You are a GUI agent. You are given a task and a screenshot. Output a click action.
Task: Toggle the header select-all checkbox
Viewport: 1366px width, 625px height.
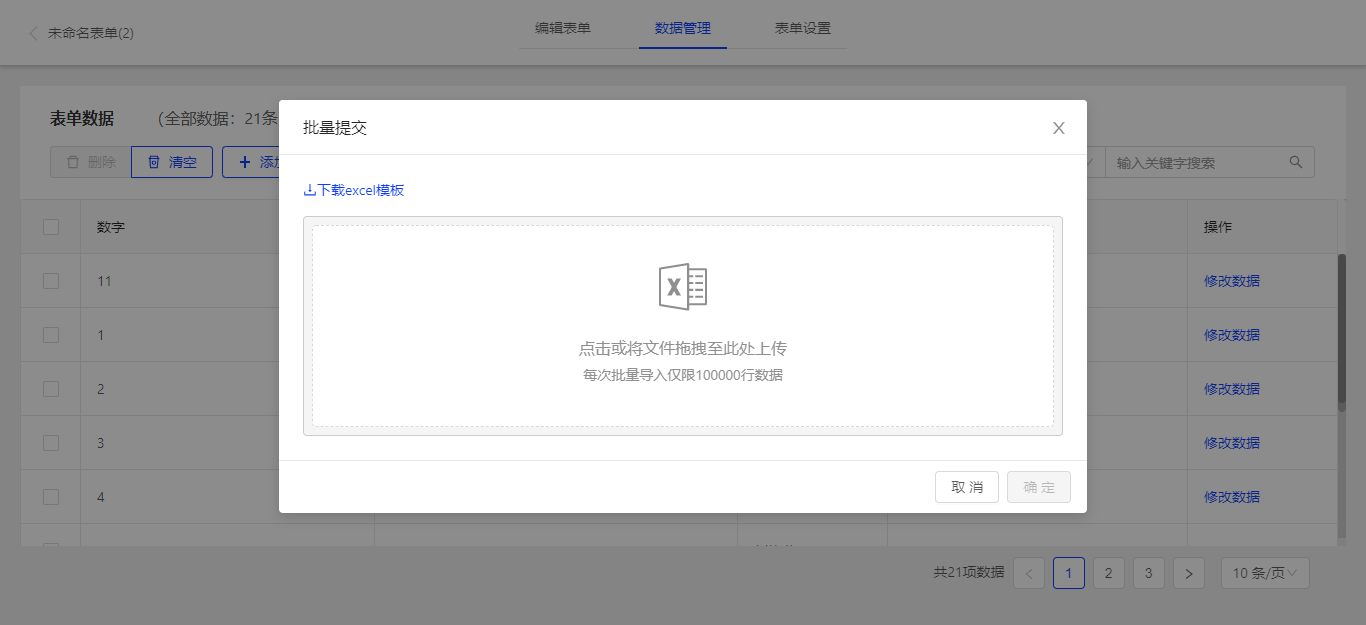(51, 227)
